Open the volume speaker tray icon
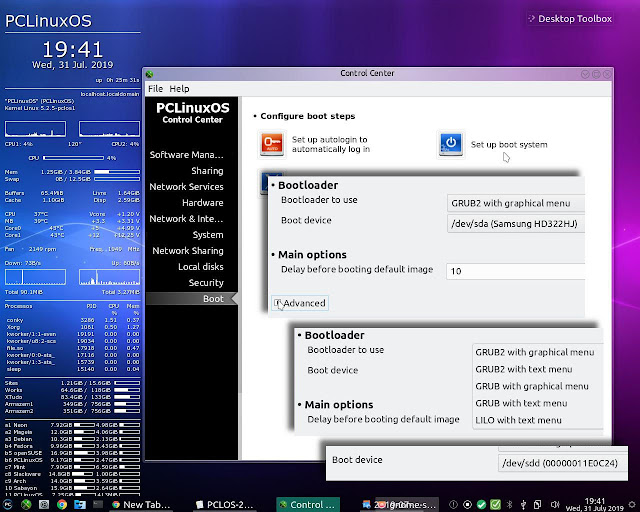The image size is (640, 512). pos(555,505)
